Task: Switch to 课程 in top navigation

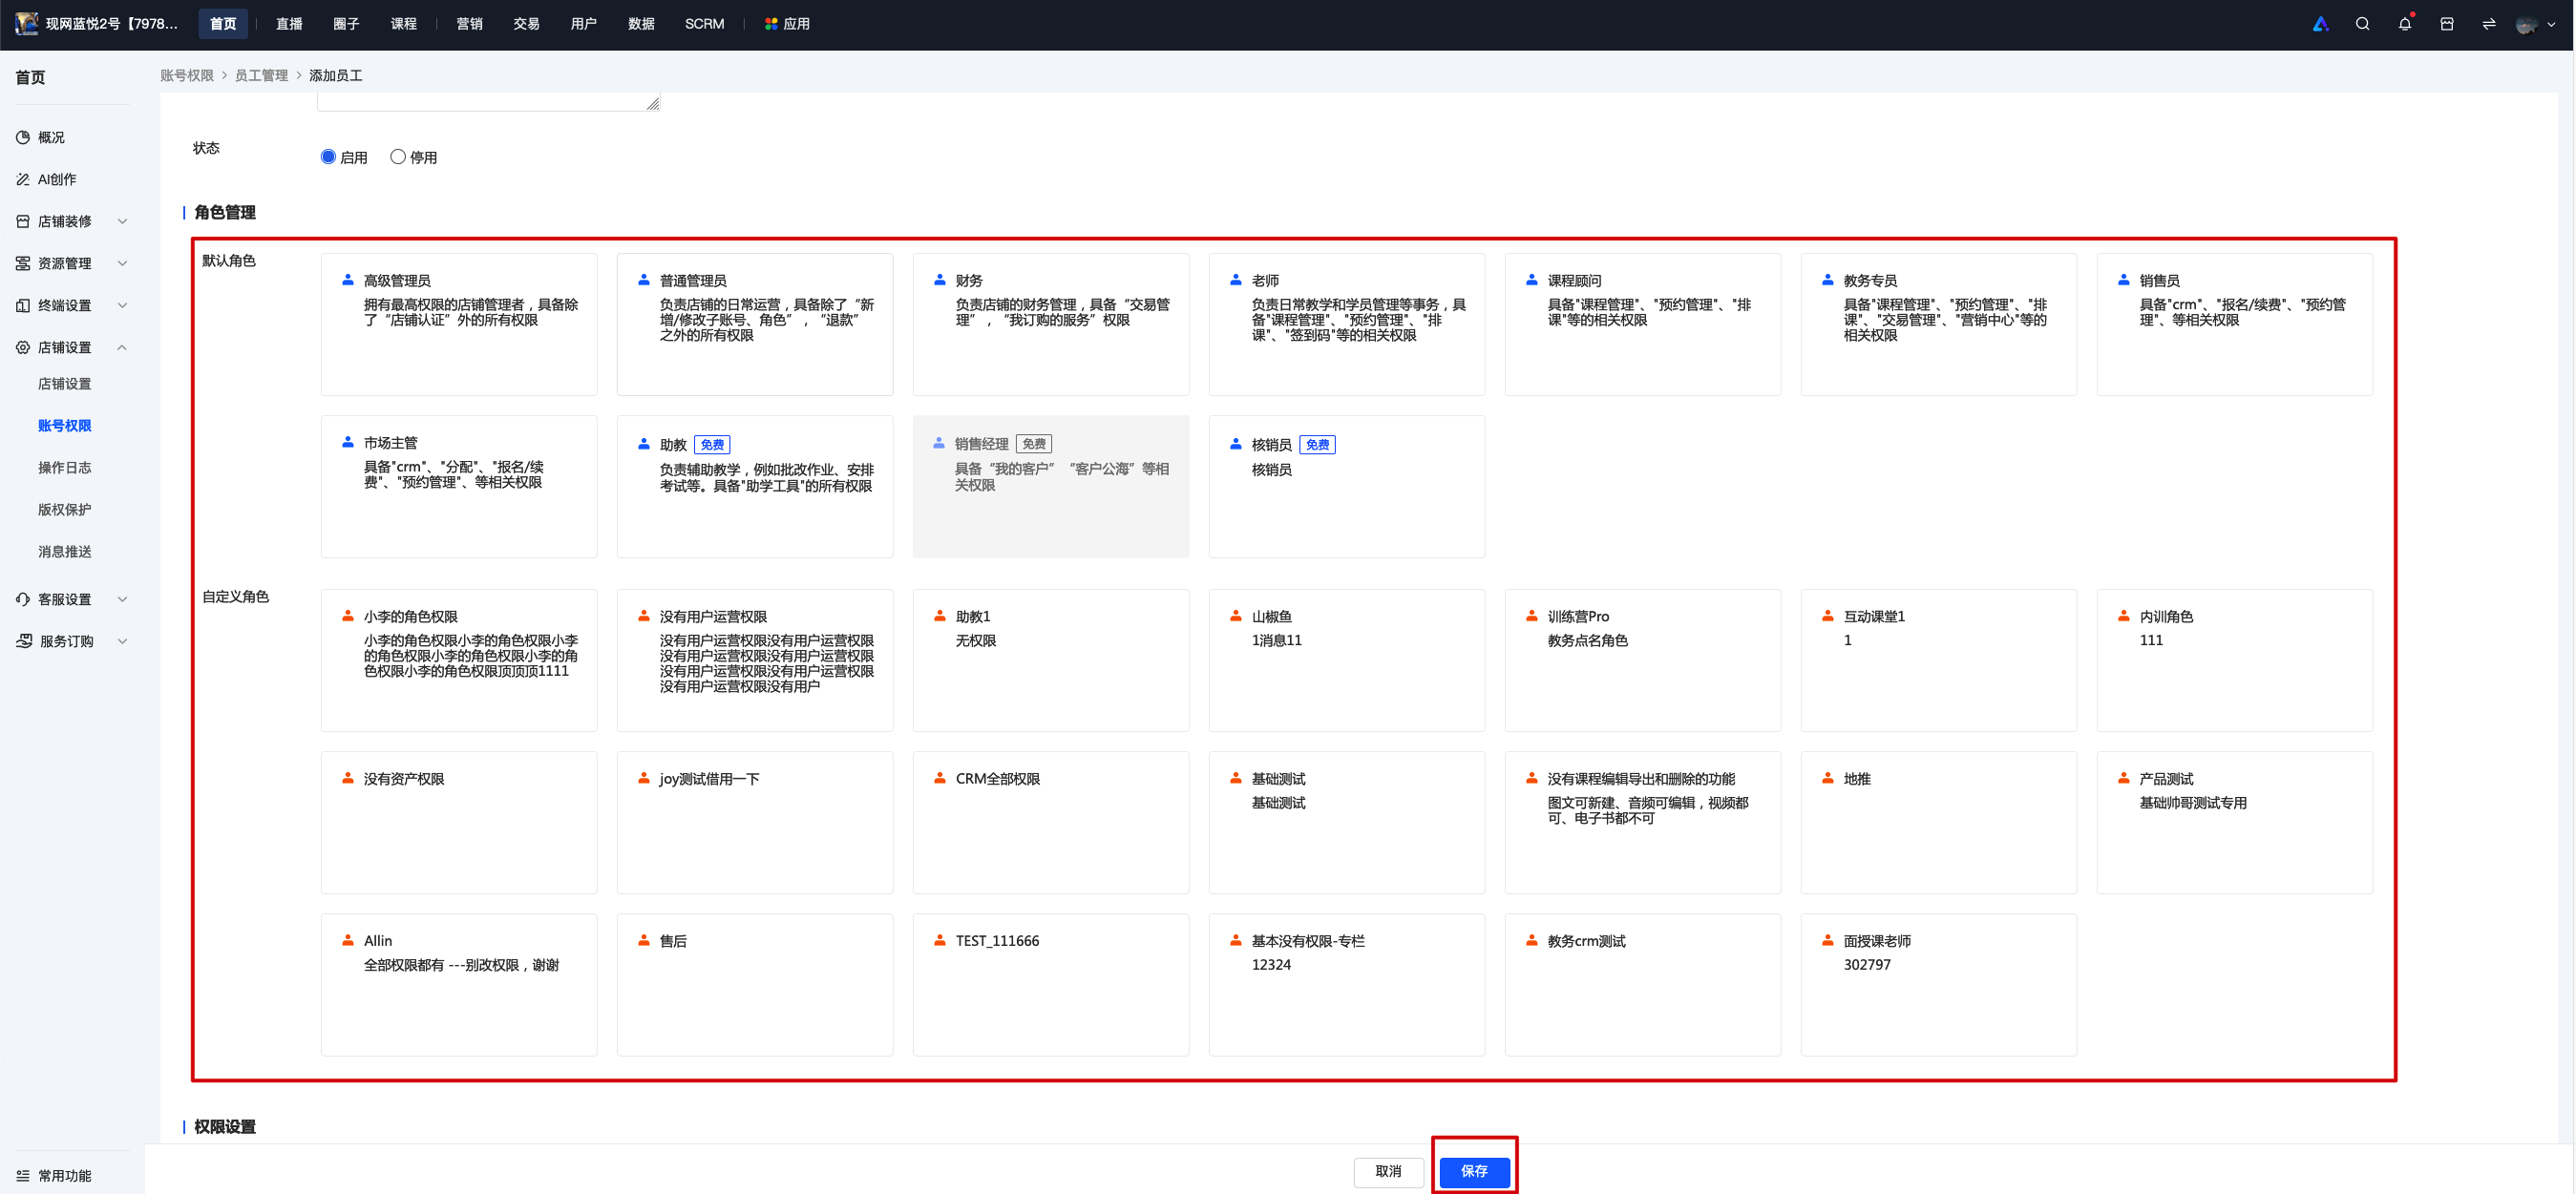Action: [403, 24]
